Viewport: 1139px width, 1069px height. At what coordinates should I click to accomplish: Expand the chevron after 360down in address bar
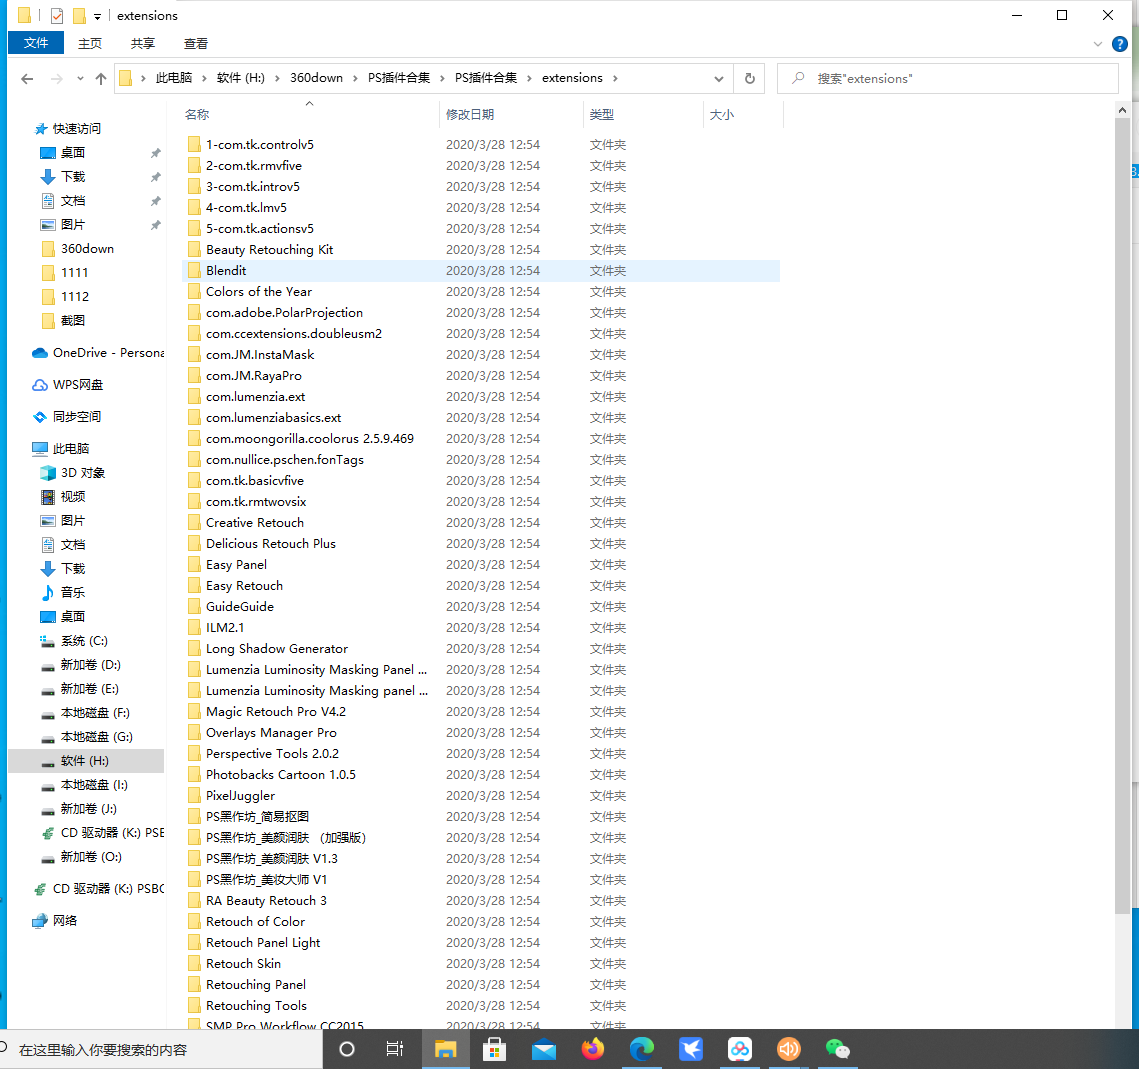pos(355,78)
